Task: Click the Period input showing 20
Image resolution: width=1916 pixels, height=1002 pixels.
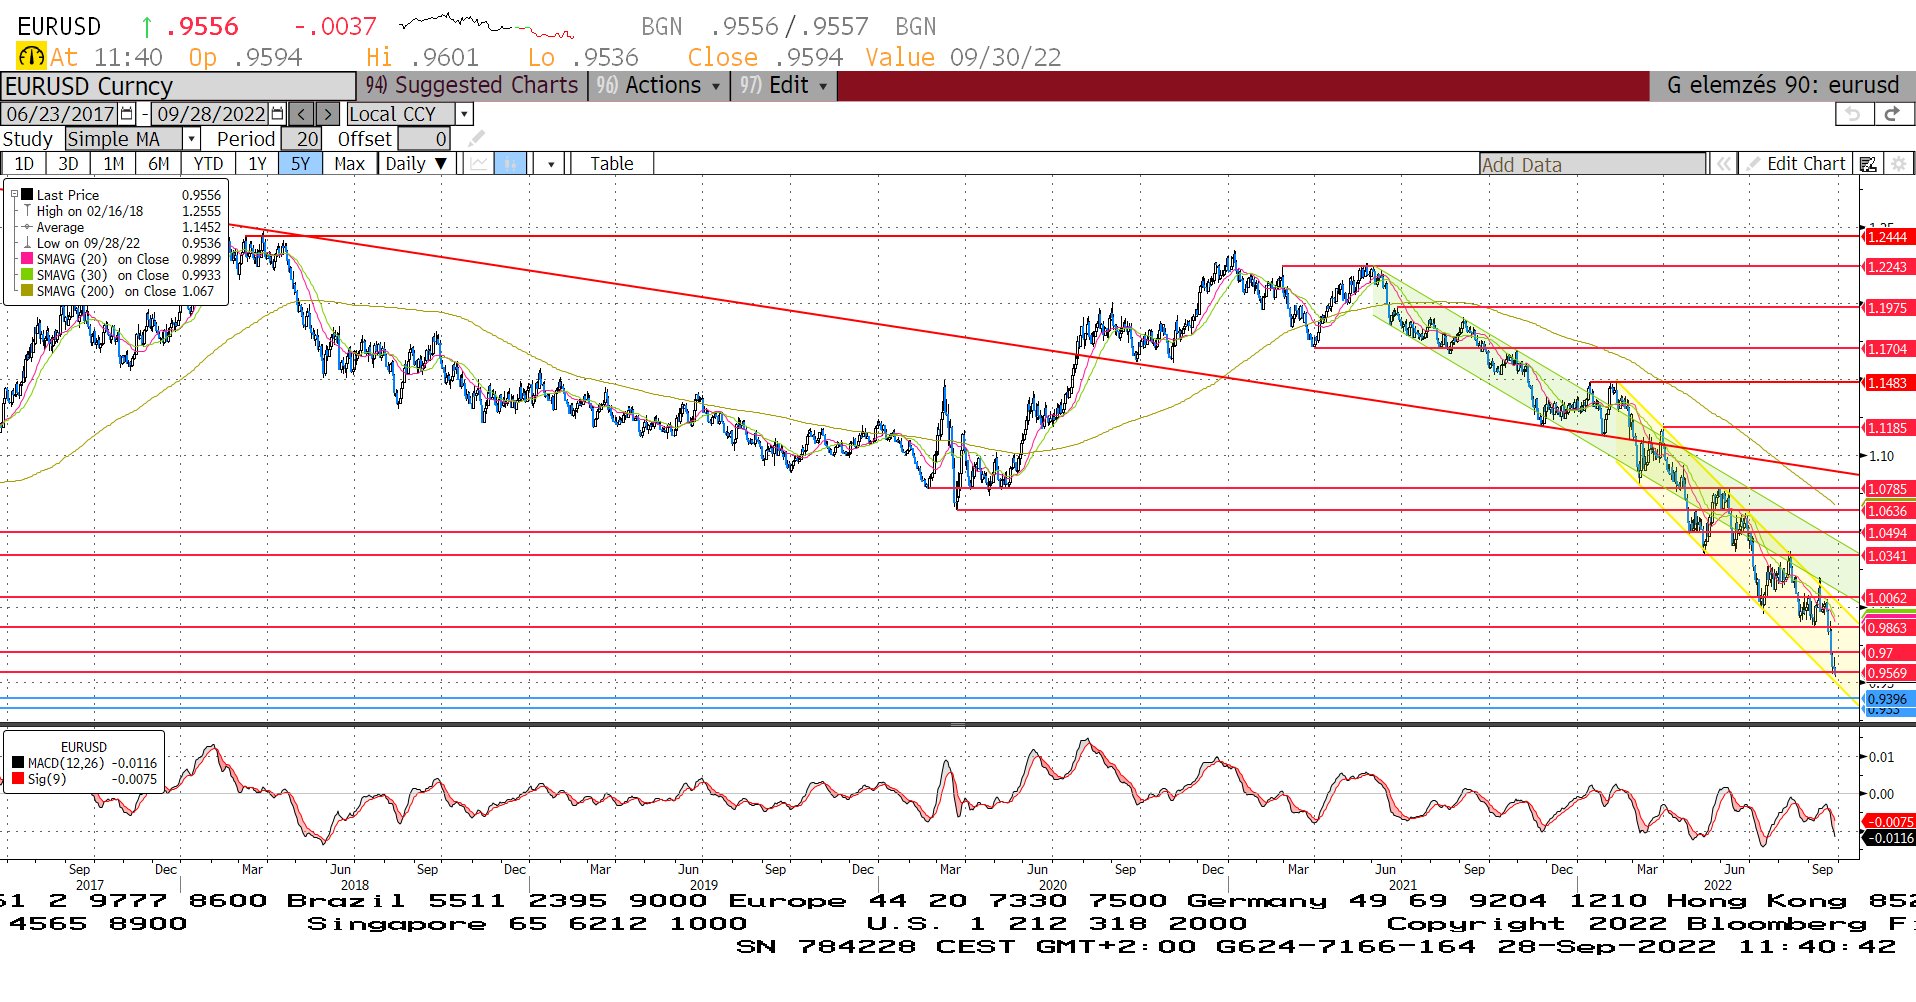Action: pyautogui.click(x=301, y=139)
